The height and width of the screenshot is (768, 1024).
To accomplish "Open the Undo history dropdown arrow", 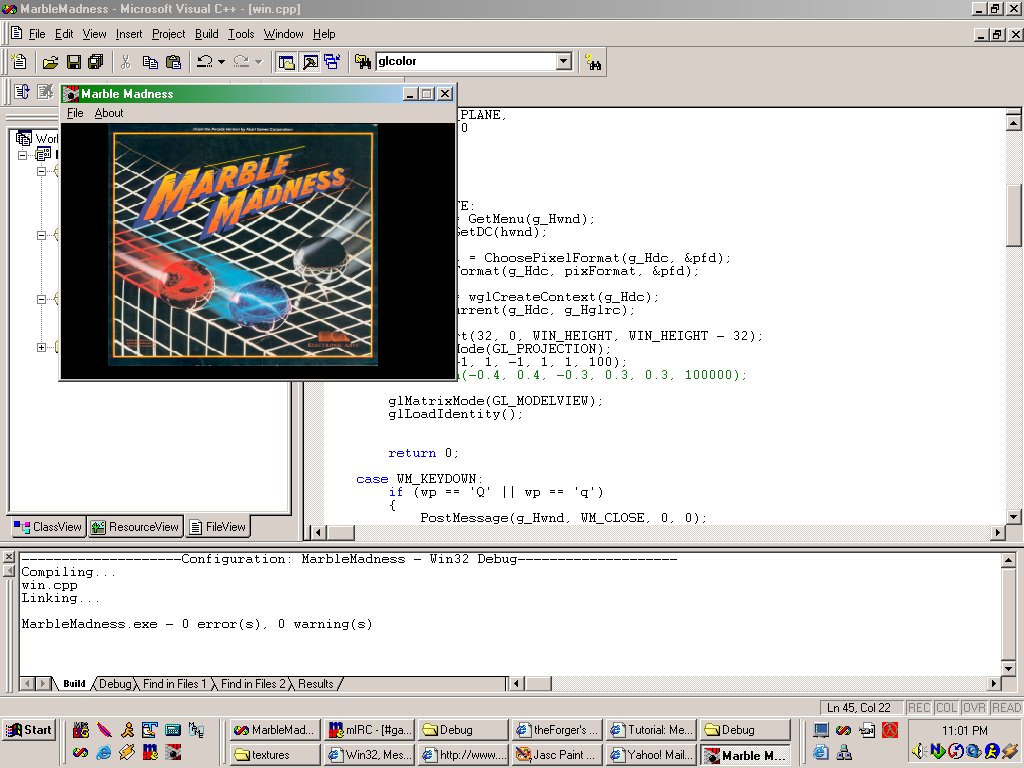I will (221, 62).
